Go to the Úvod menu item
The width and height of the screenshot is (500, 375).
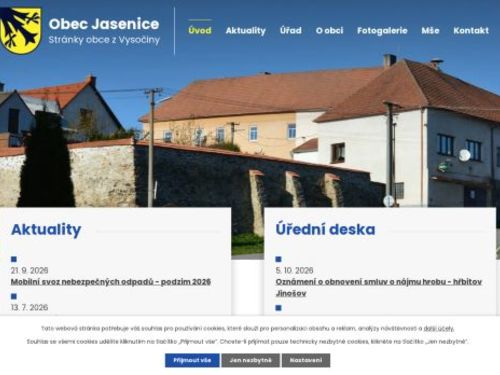200,30
